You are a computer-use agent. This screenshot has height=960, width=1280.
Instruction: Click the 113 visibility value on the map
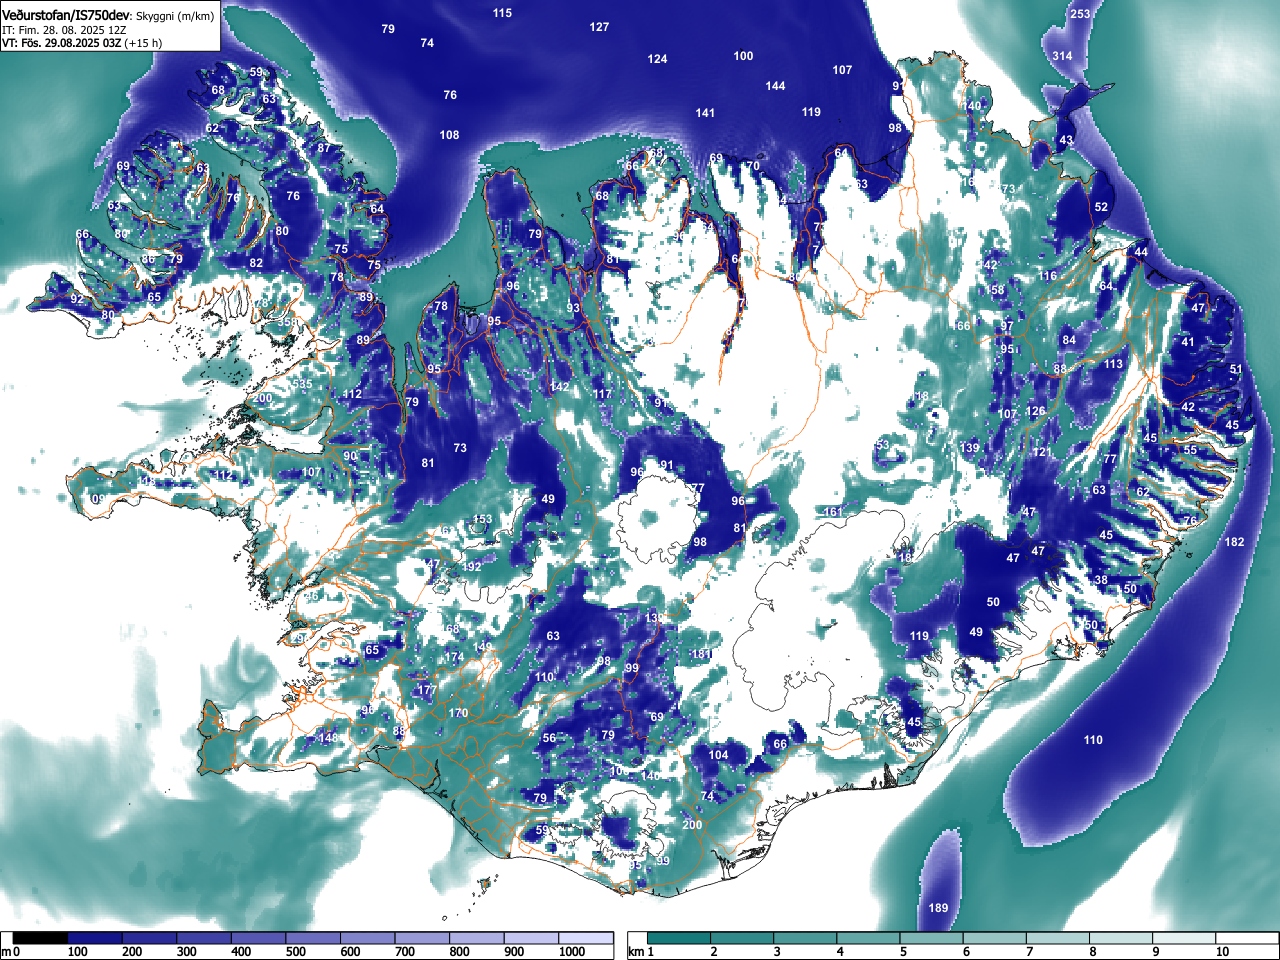point(1113,365)
